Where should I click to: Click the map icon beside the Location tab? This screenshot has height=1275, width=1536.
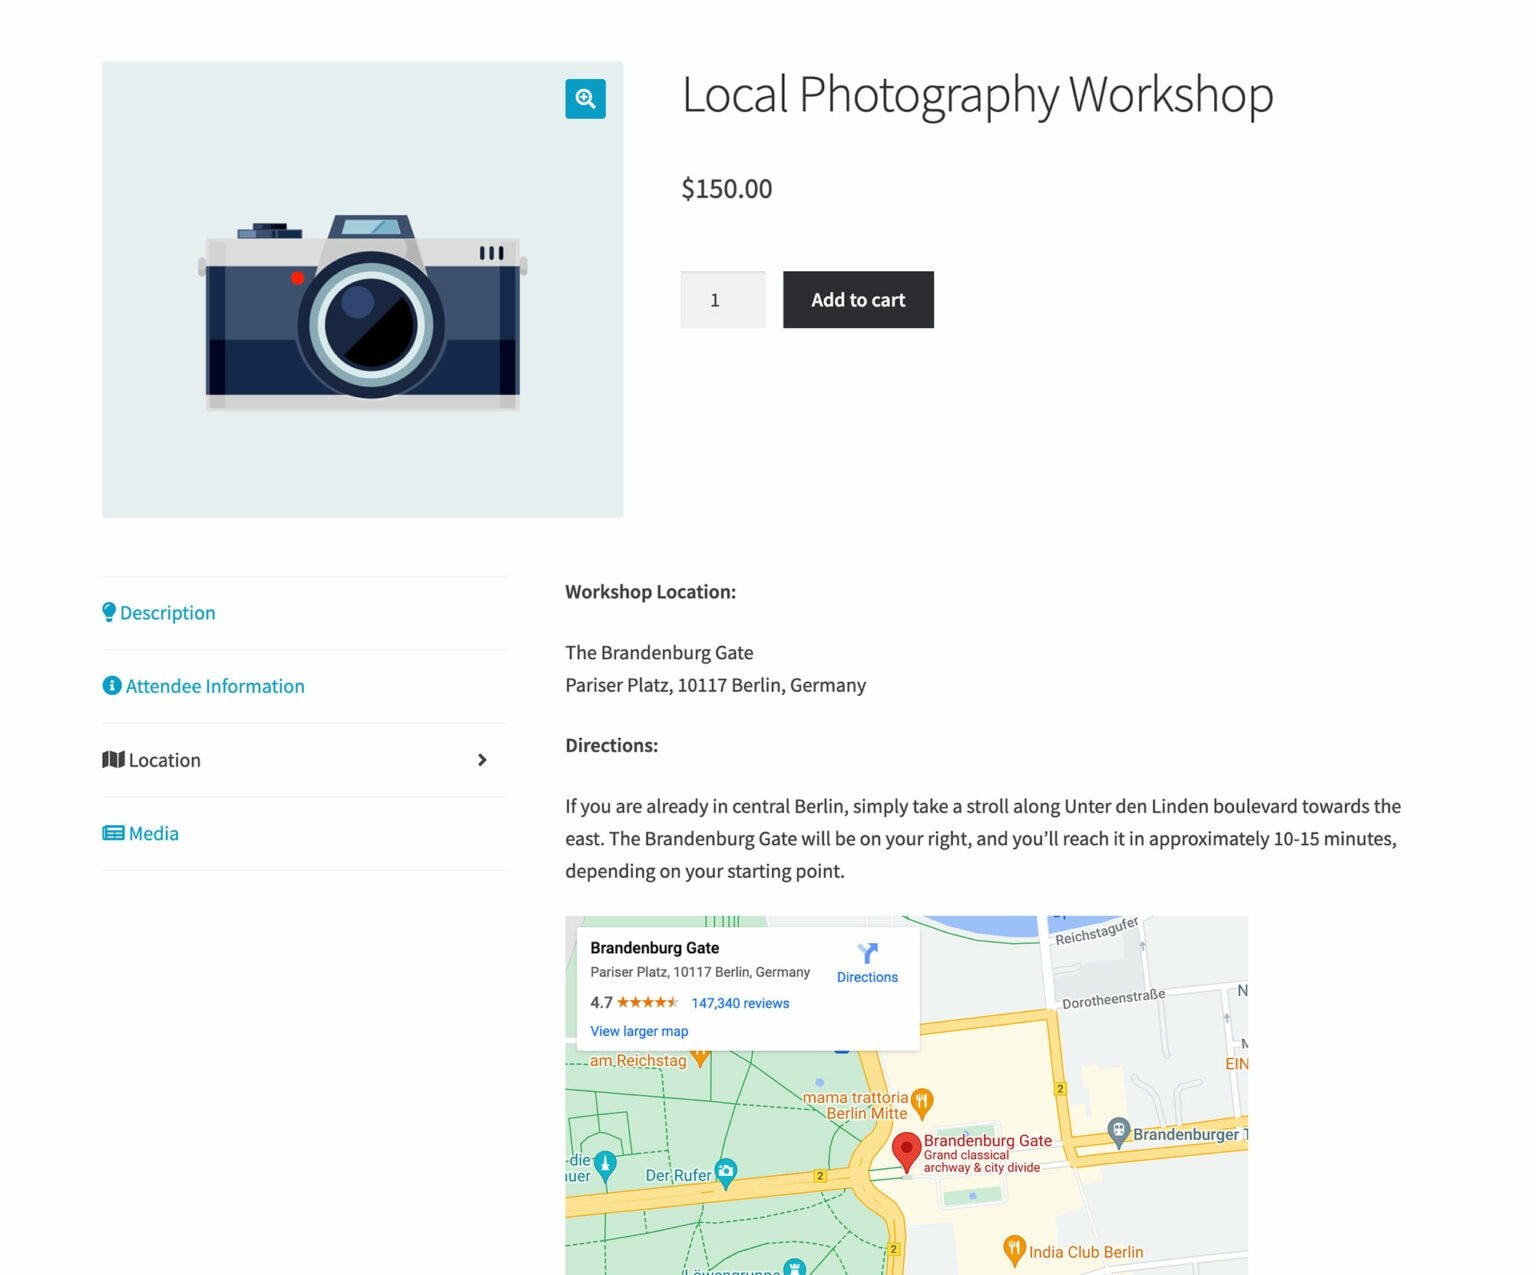[x=113, y=759]
